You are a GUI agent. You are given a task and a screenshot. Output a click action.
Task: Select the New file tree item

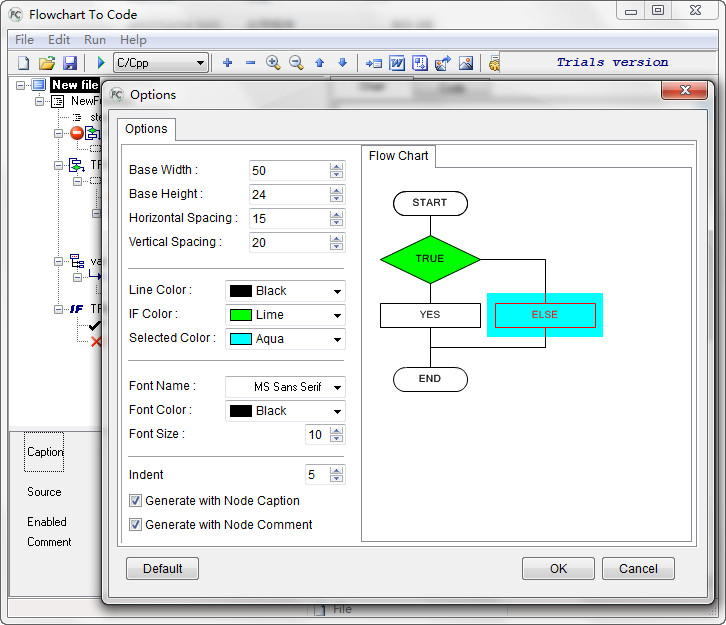point(75,85)
